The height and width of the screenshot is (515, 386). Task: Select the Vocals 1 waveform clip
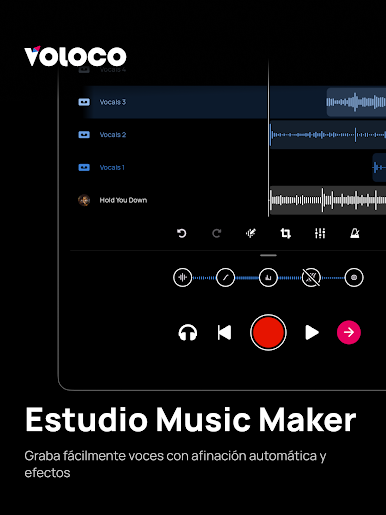pos(379,167)
